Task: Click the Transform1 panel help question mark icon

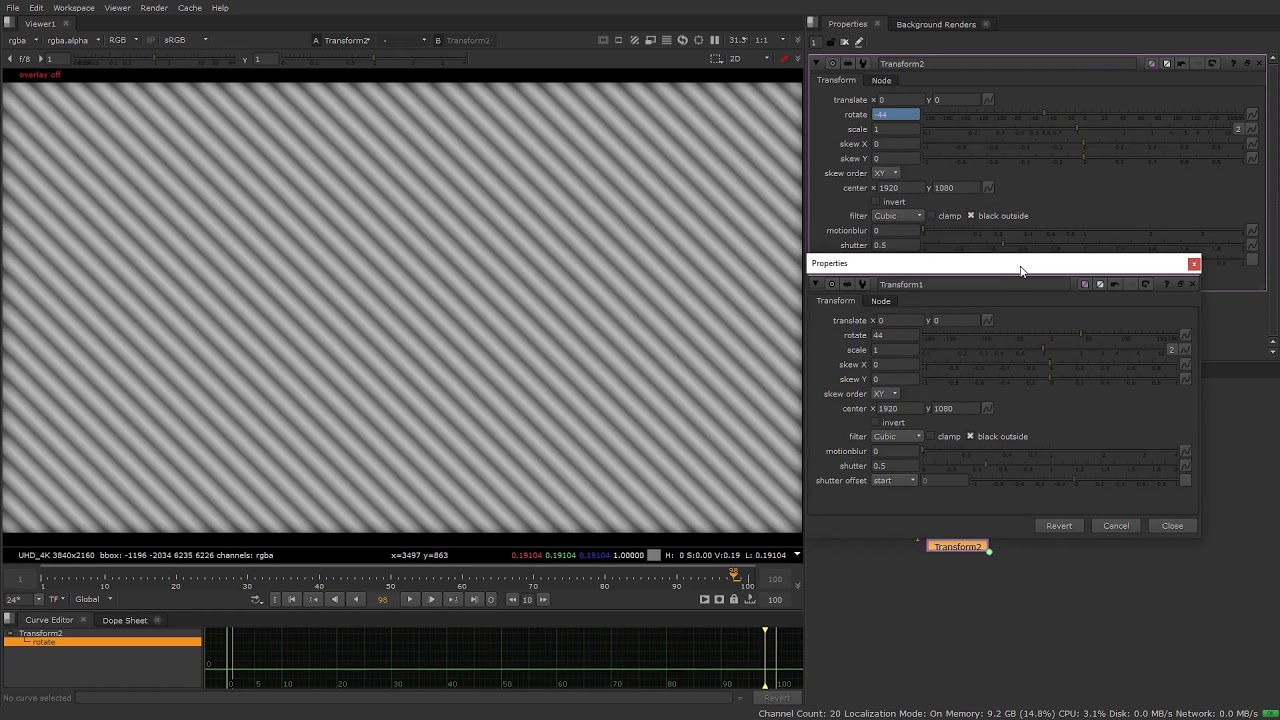Action: click(x=1166, y=284)
